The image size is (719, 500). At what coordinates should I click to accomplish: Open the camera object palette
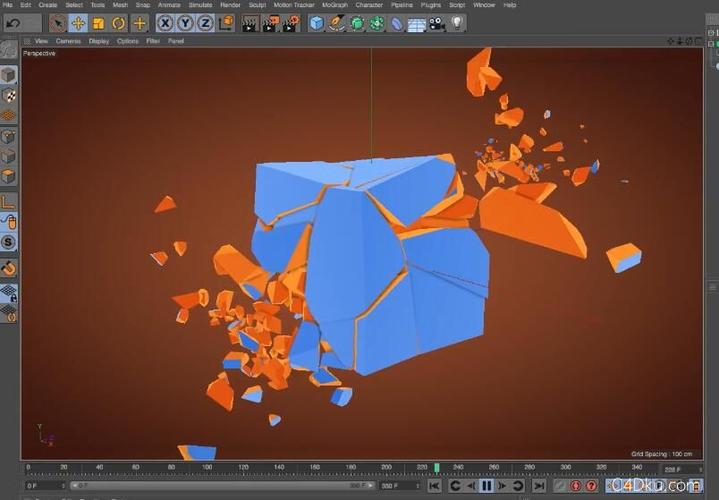pyautogui.click(x=437, y=23)
